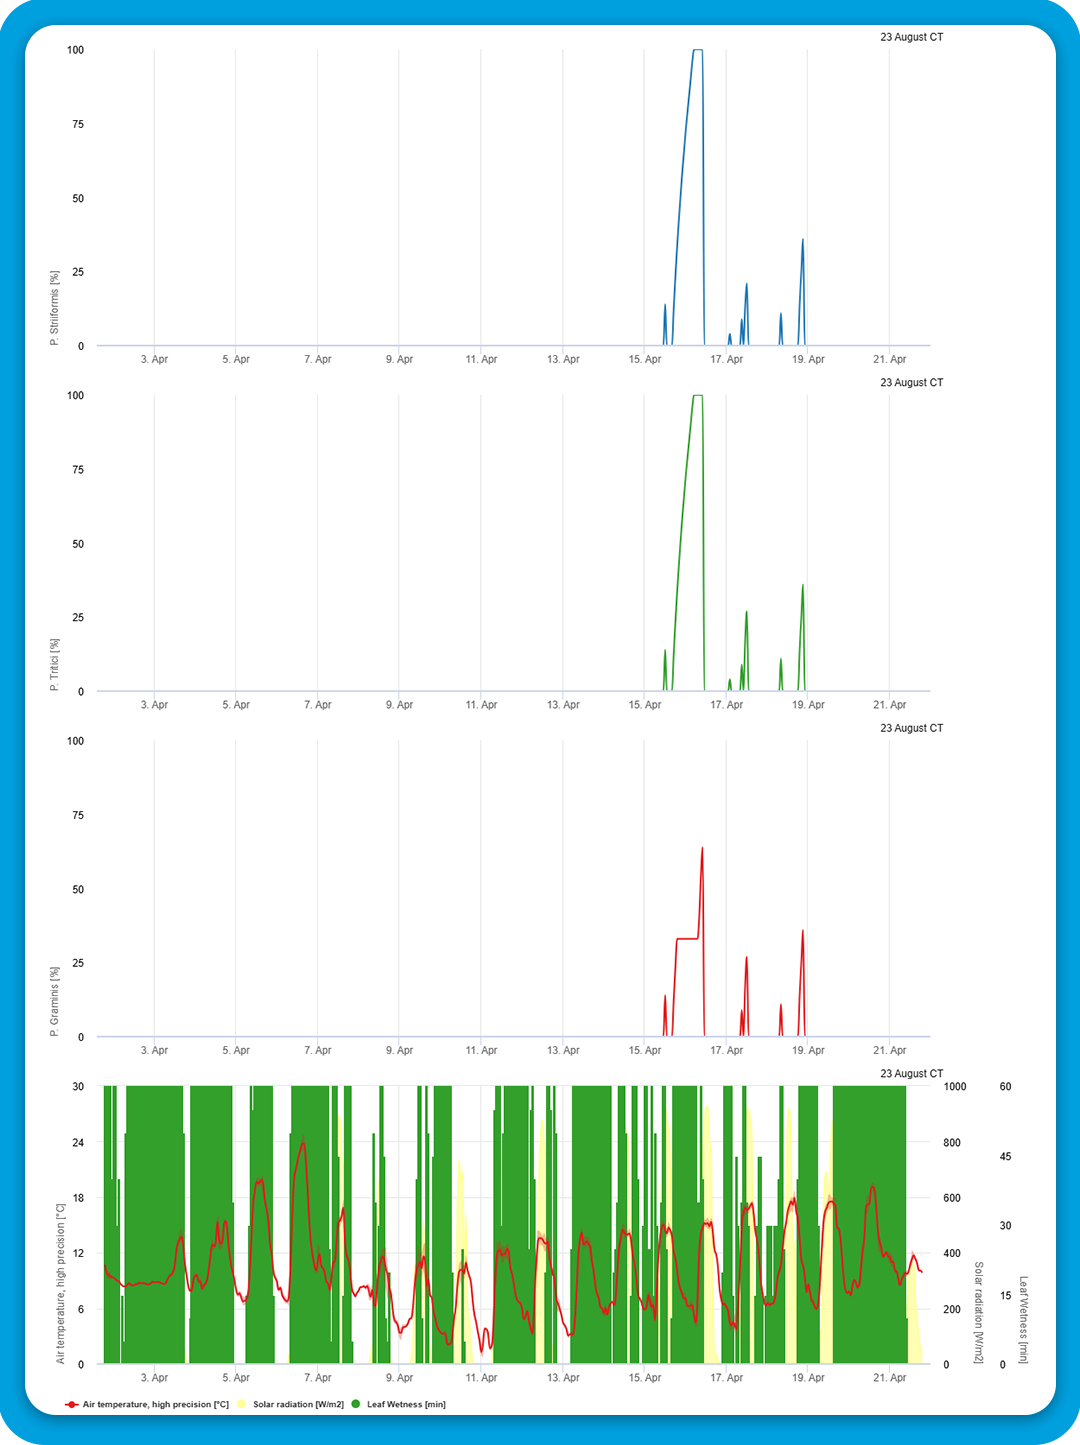Click the Solar radiation [W/m2] right axis title
The image size is (1080, 1445).
(x=979, y=1312)
